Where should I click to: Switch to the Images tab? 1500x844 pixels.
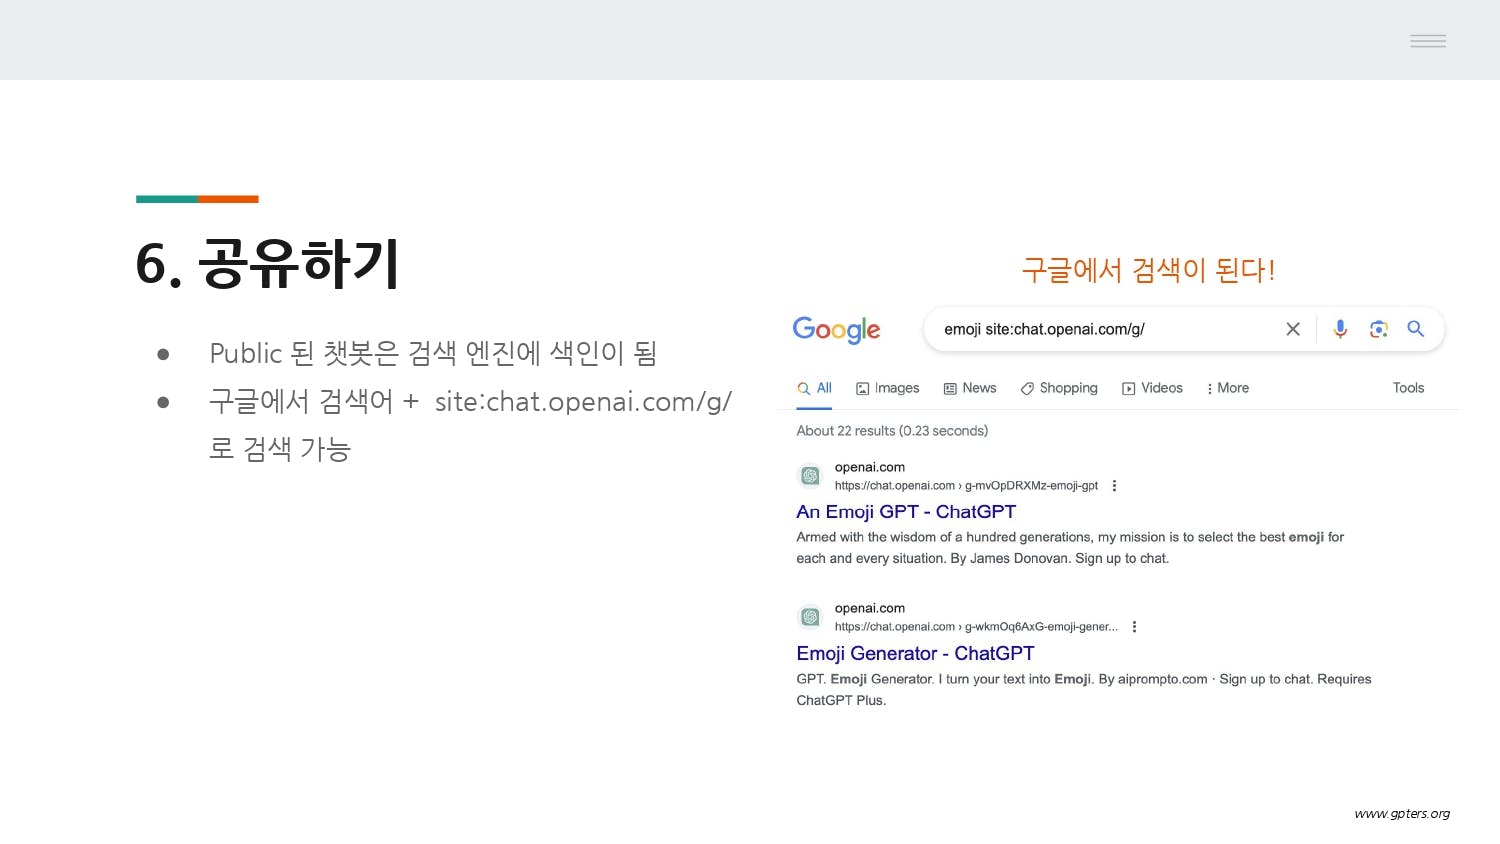point(887,388)
